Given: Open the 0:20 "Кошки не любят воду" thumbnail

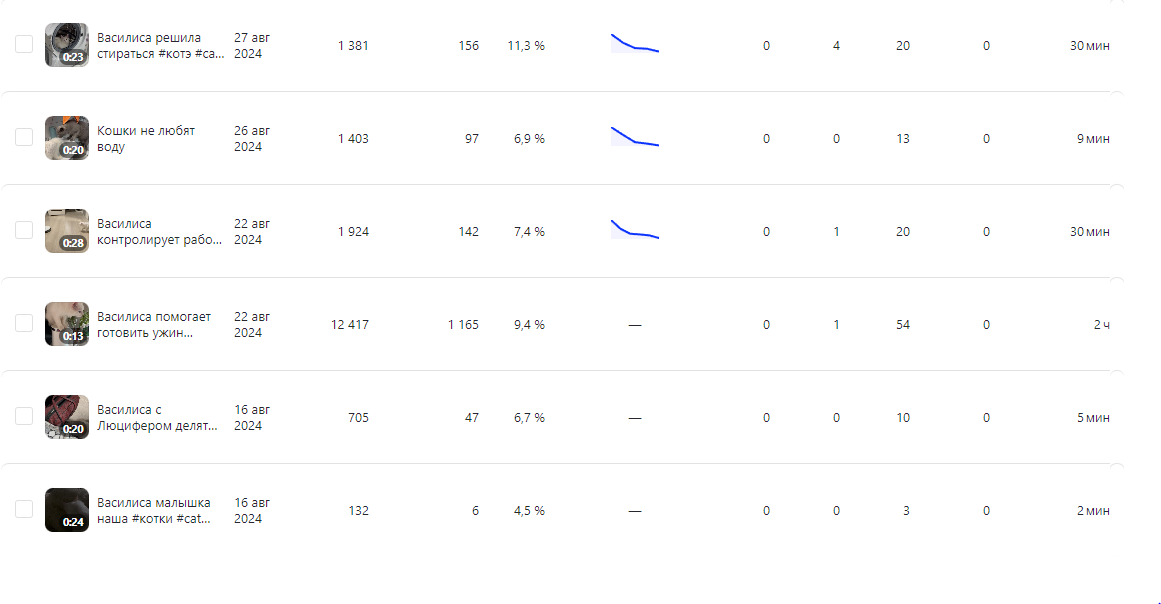Looking at the screenshot, I should click(67, 138).
